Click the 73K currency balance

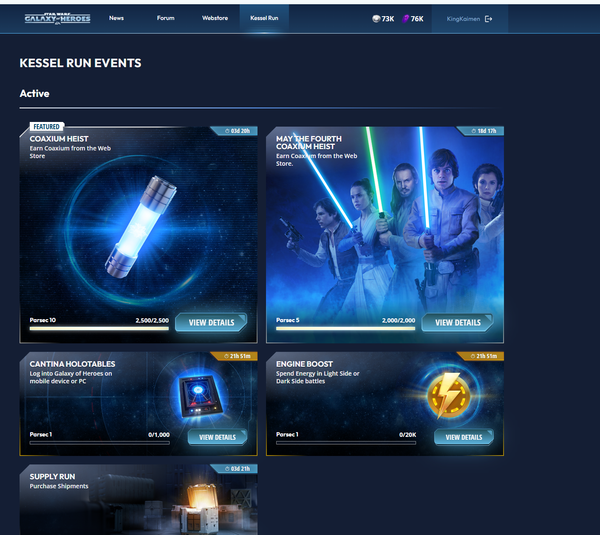pyautogui.click(x=388, y=19)
